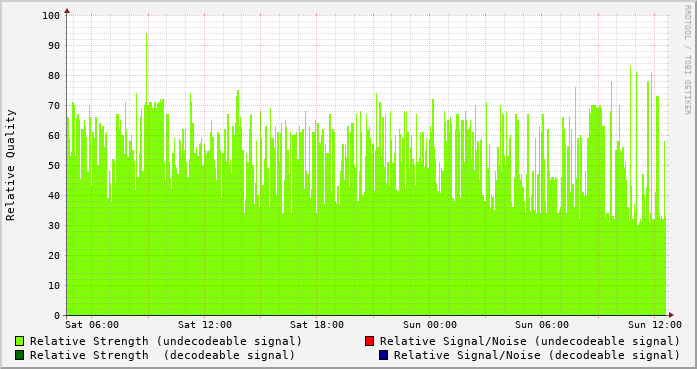This screenshot has height=369, width=697.
Task: Click the Relative Signal/Noise (undecodeable signal) label
Action: click(530, 341)
